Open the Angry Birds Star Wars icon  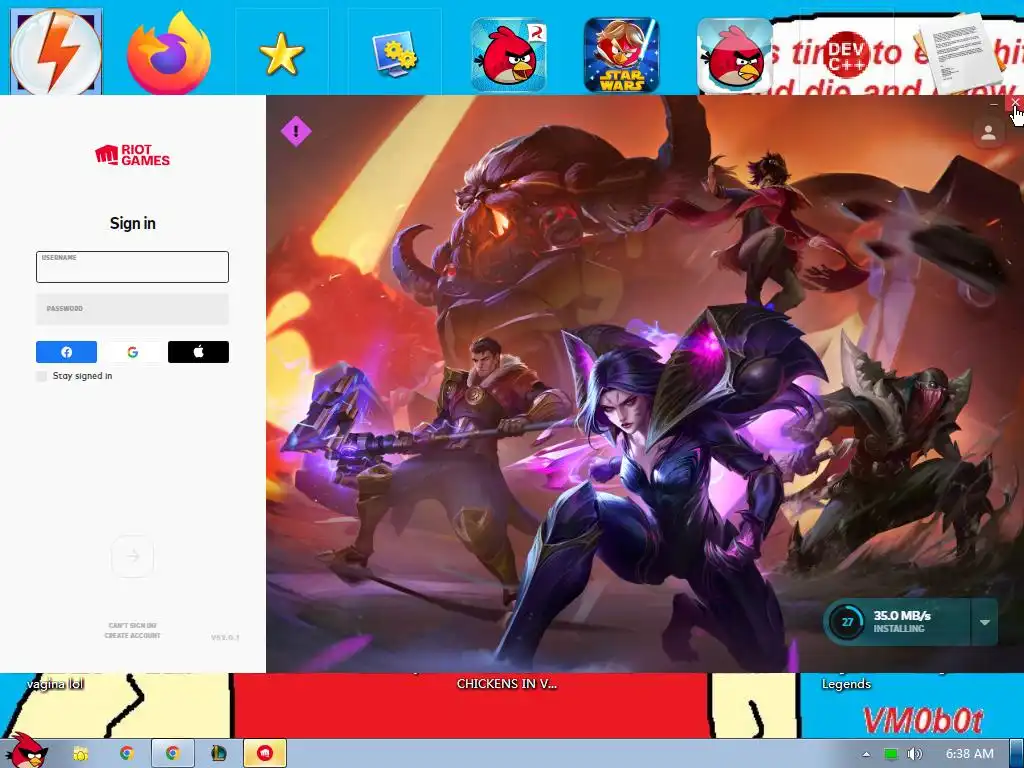coord(621,55)
